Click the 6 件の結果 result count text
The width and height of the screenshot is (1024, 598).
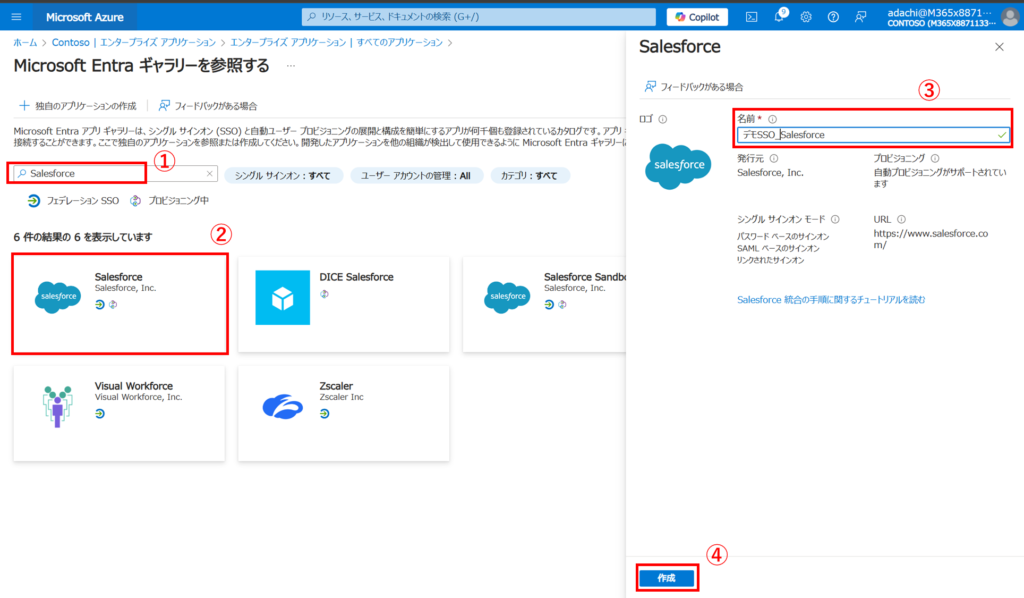pos(83,237)
